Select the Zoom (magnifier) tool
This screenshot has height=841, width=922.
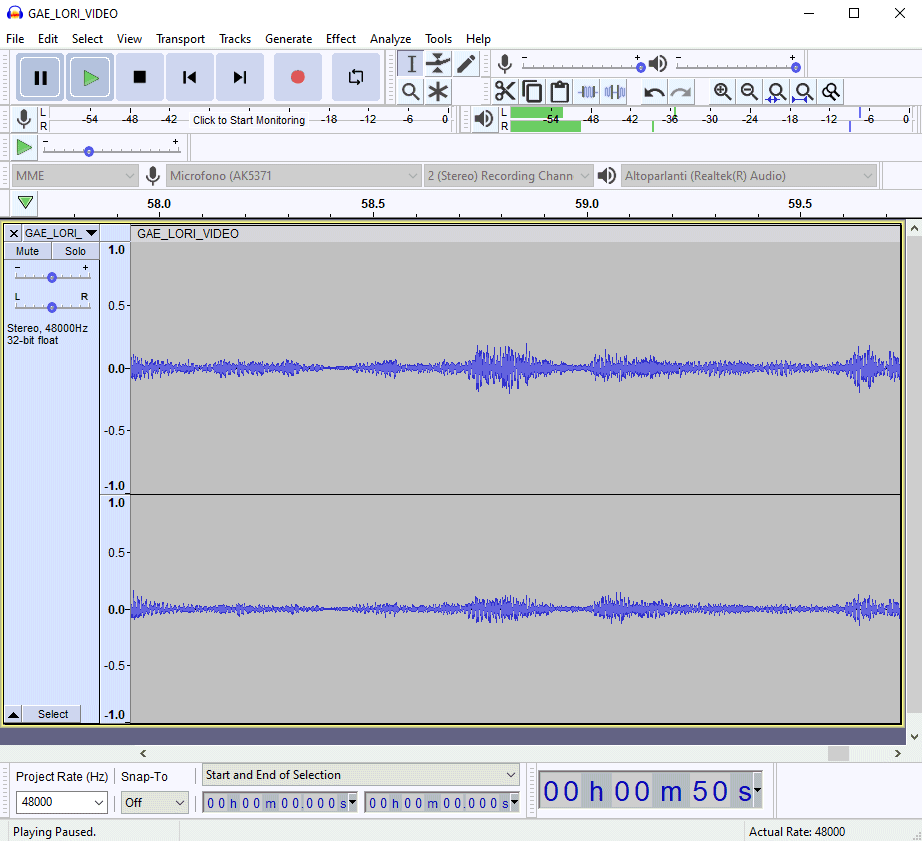[x=411, y=92]
